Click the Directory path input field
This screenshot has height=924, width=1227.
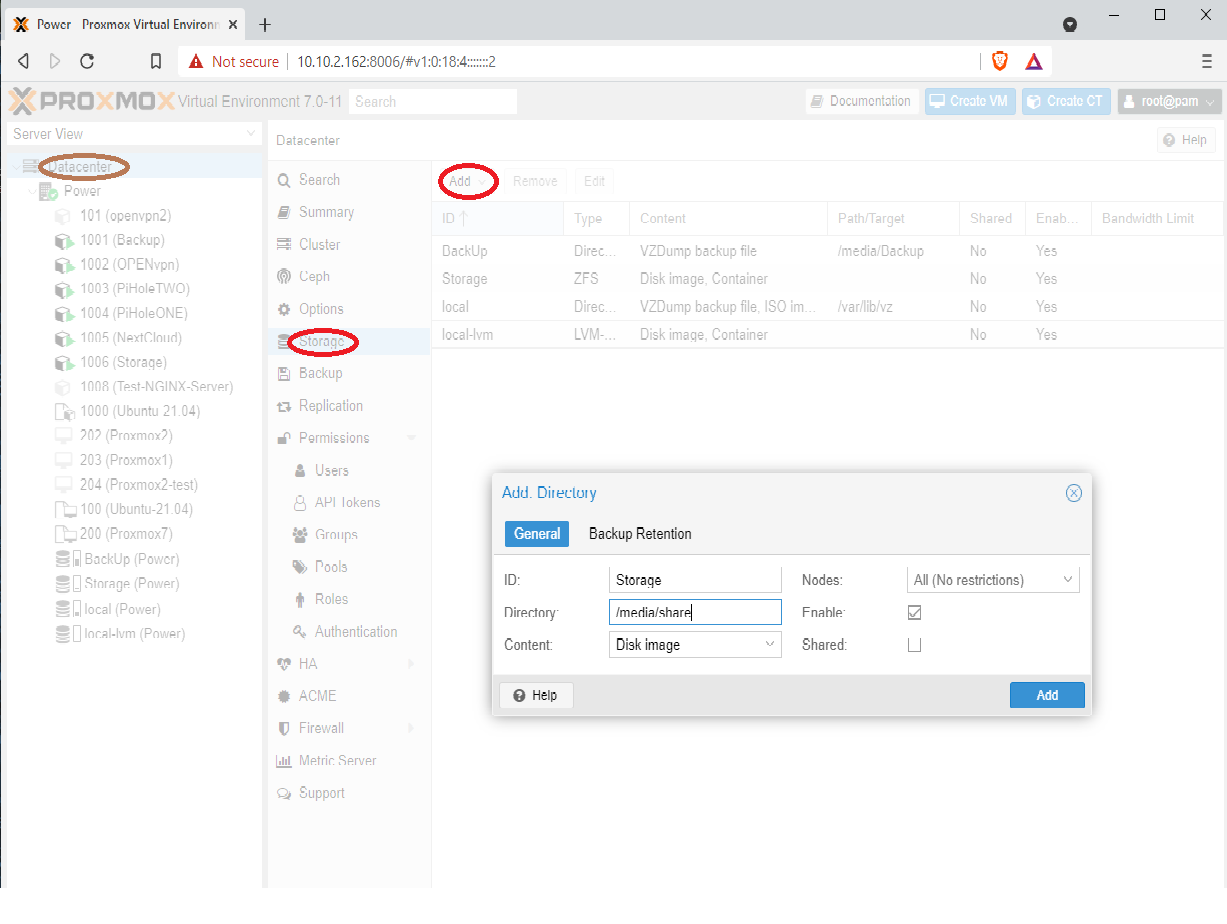(694, 612)
